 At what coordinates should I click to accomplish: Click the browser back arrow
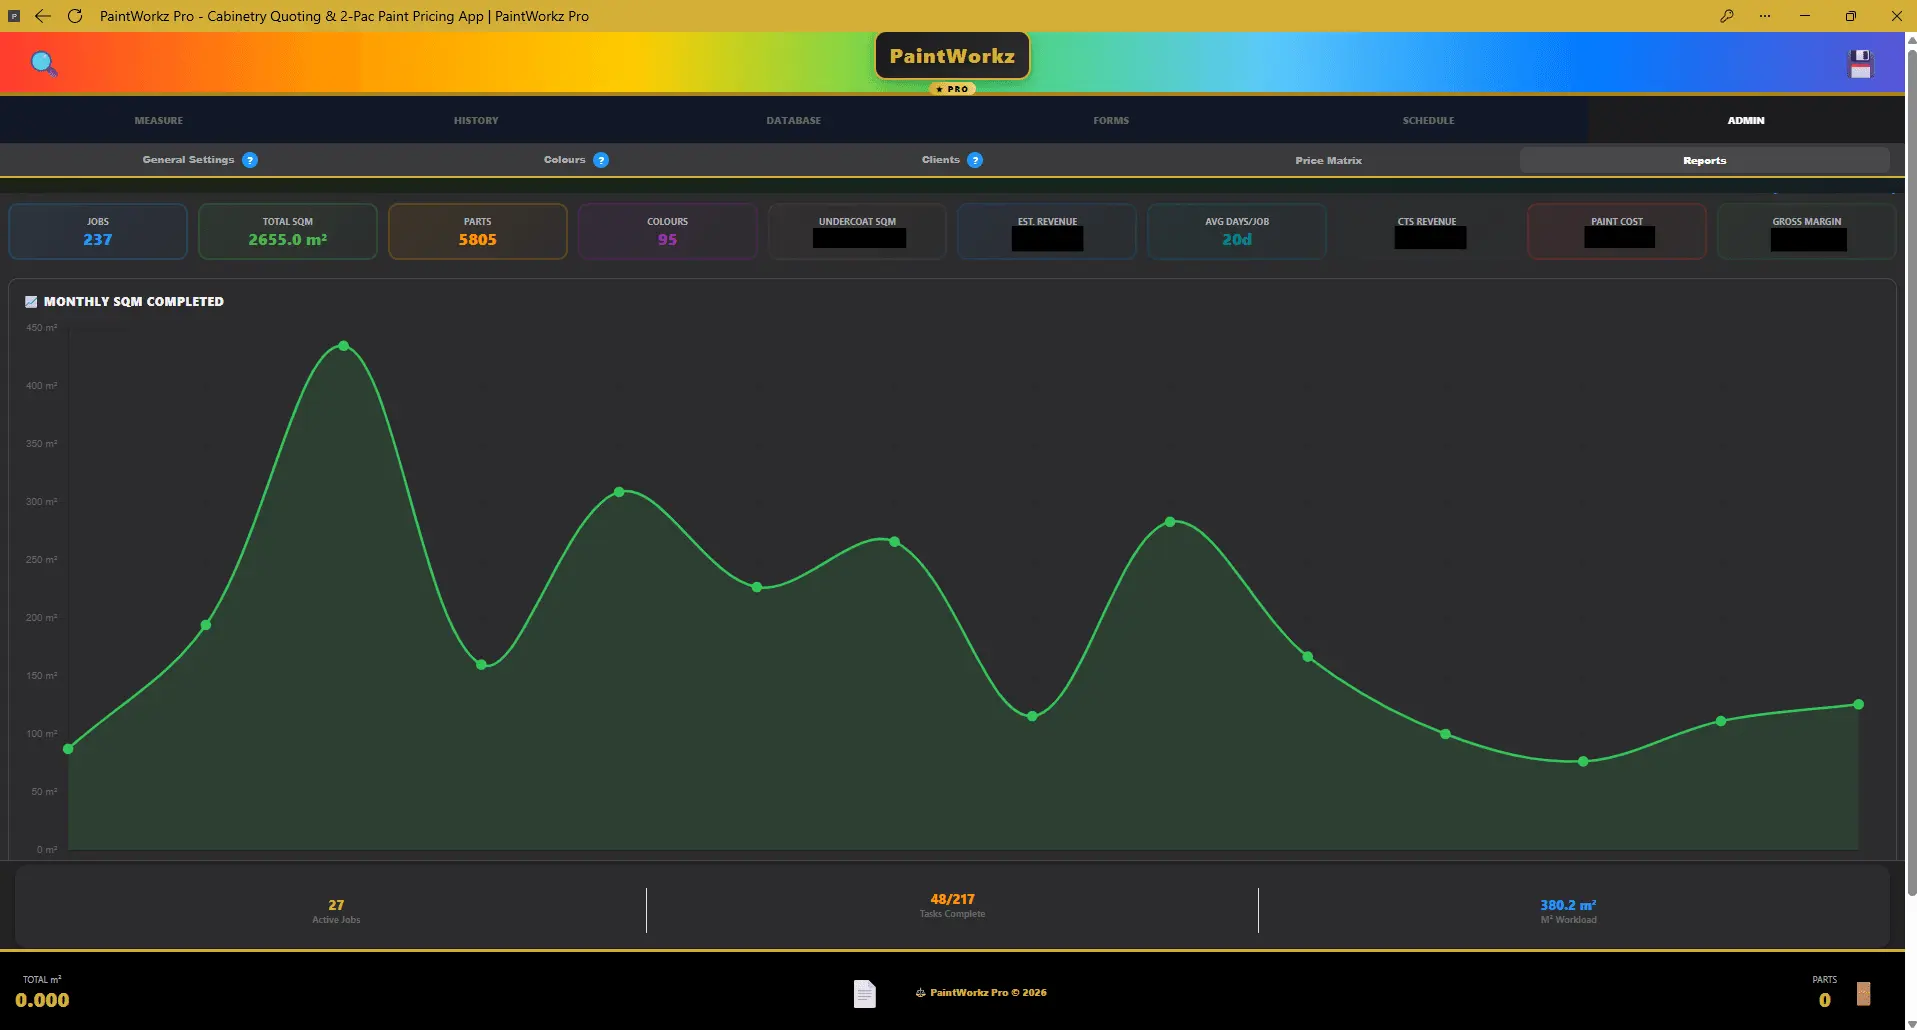43,16
